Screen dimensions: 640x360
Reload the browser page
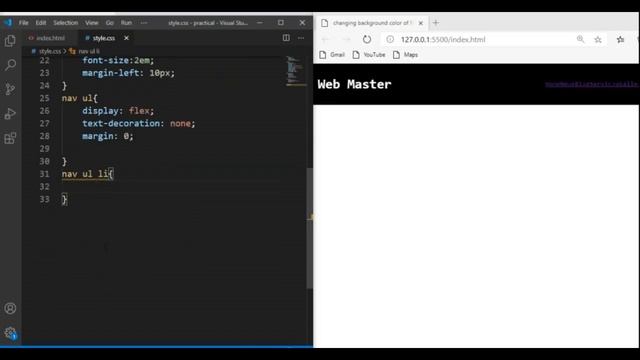[367, 39]
